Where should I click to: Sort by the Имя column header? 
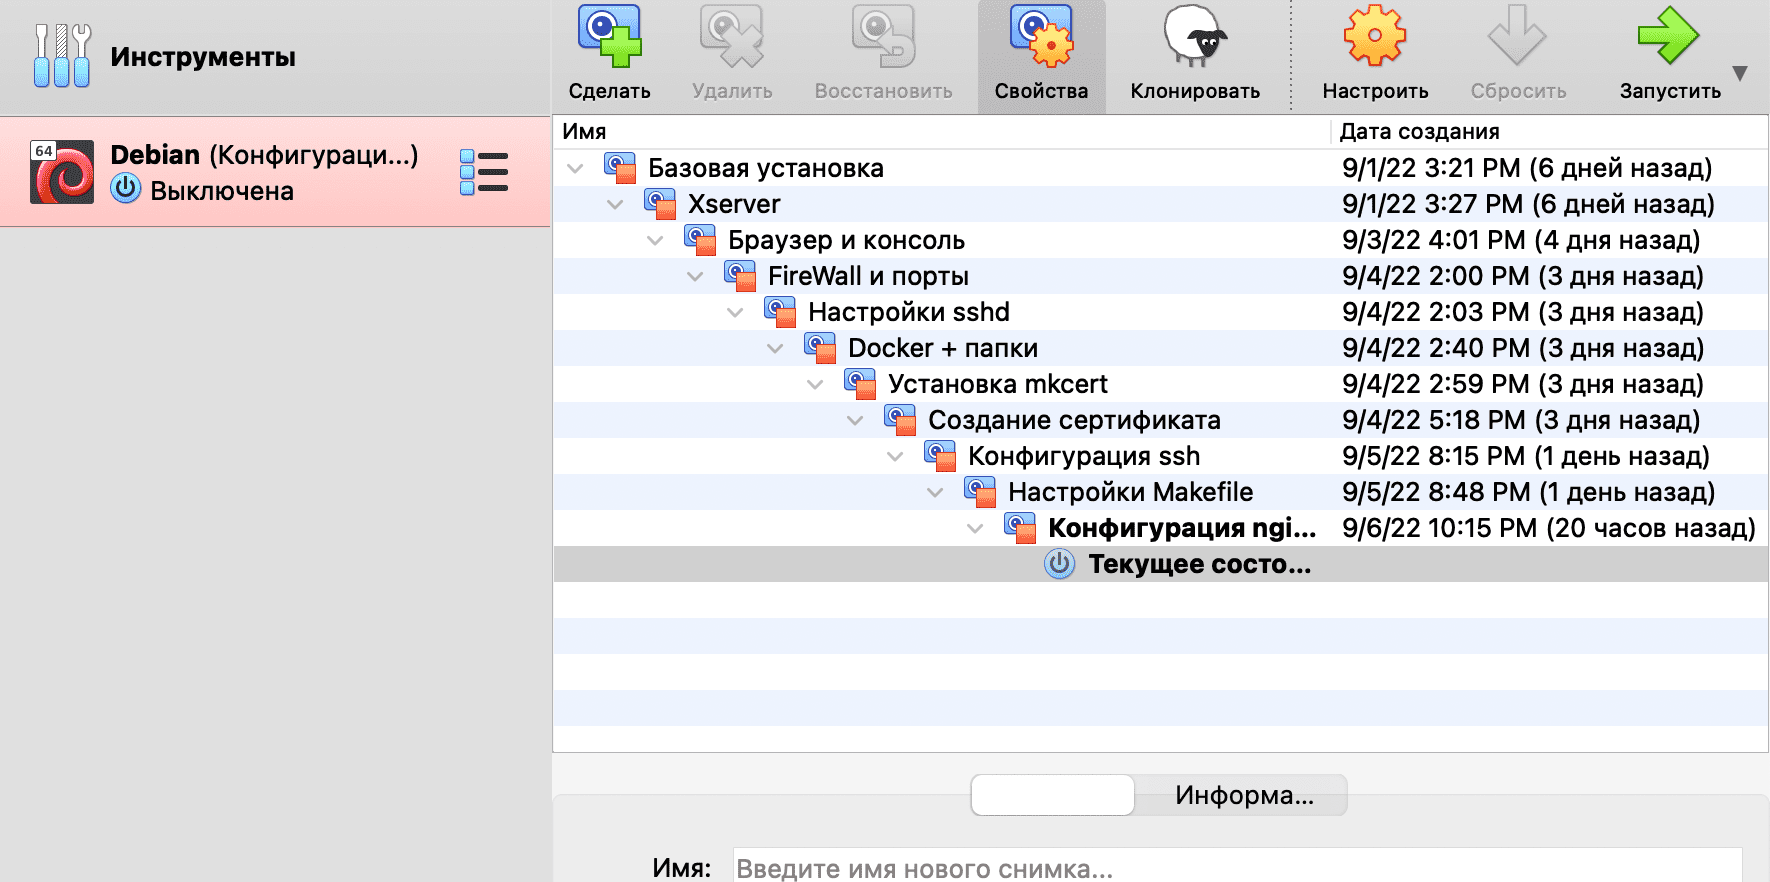tap(941, 131)
